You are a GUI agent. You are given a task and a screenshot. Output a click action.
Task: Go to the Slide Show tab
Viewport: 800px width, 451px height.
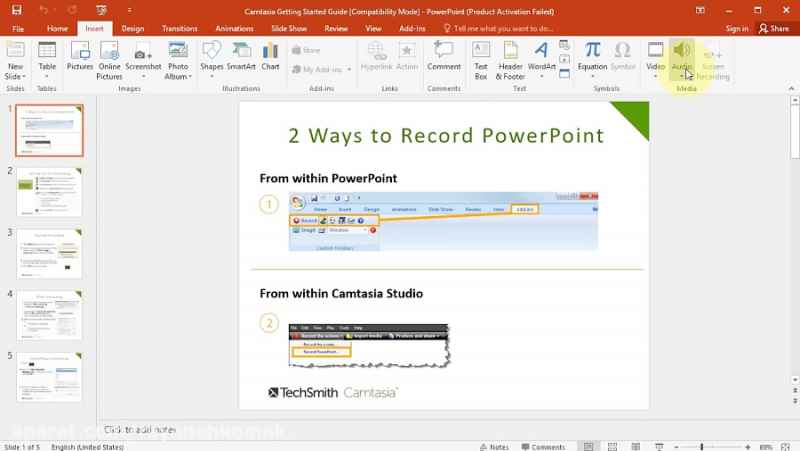[x=289, y=29]
